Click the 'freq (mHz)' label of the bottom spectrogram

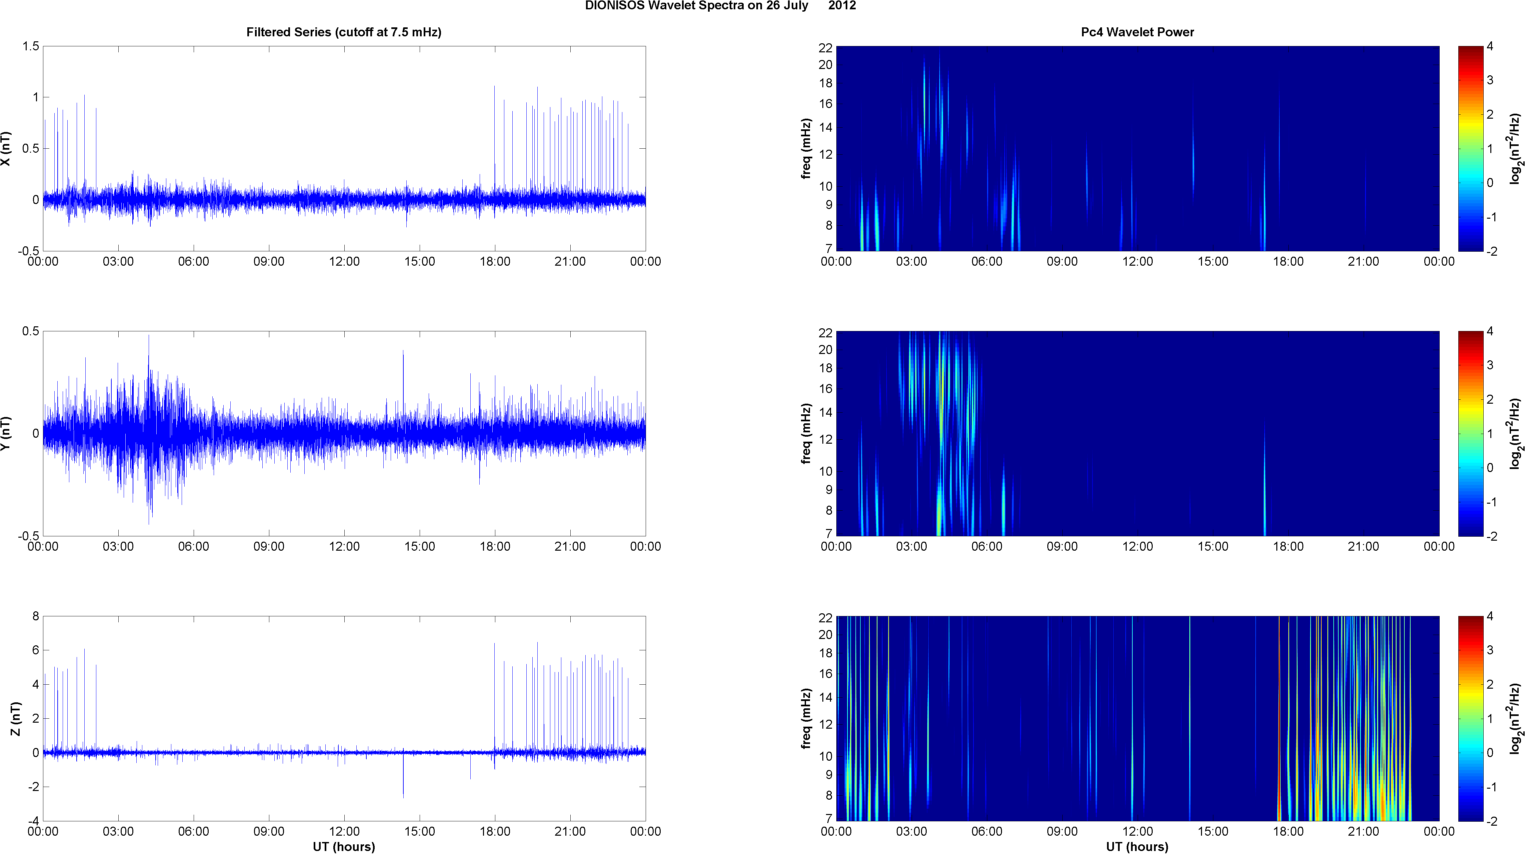pyautogui.click(x=806, y=718)
